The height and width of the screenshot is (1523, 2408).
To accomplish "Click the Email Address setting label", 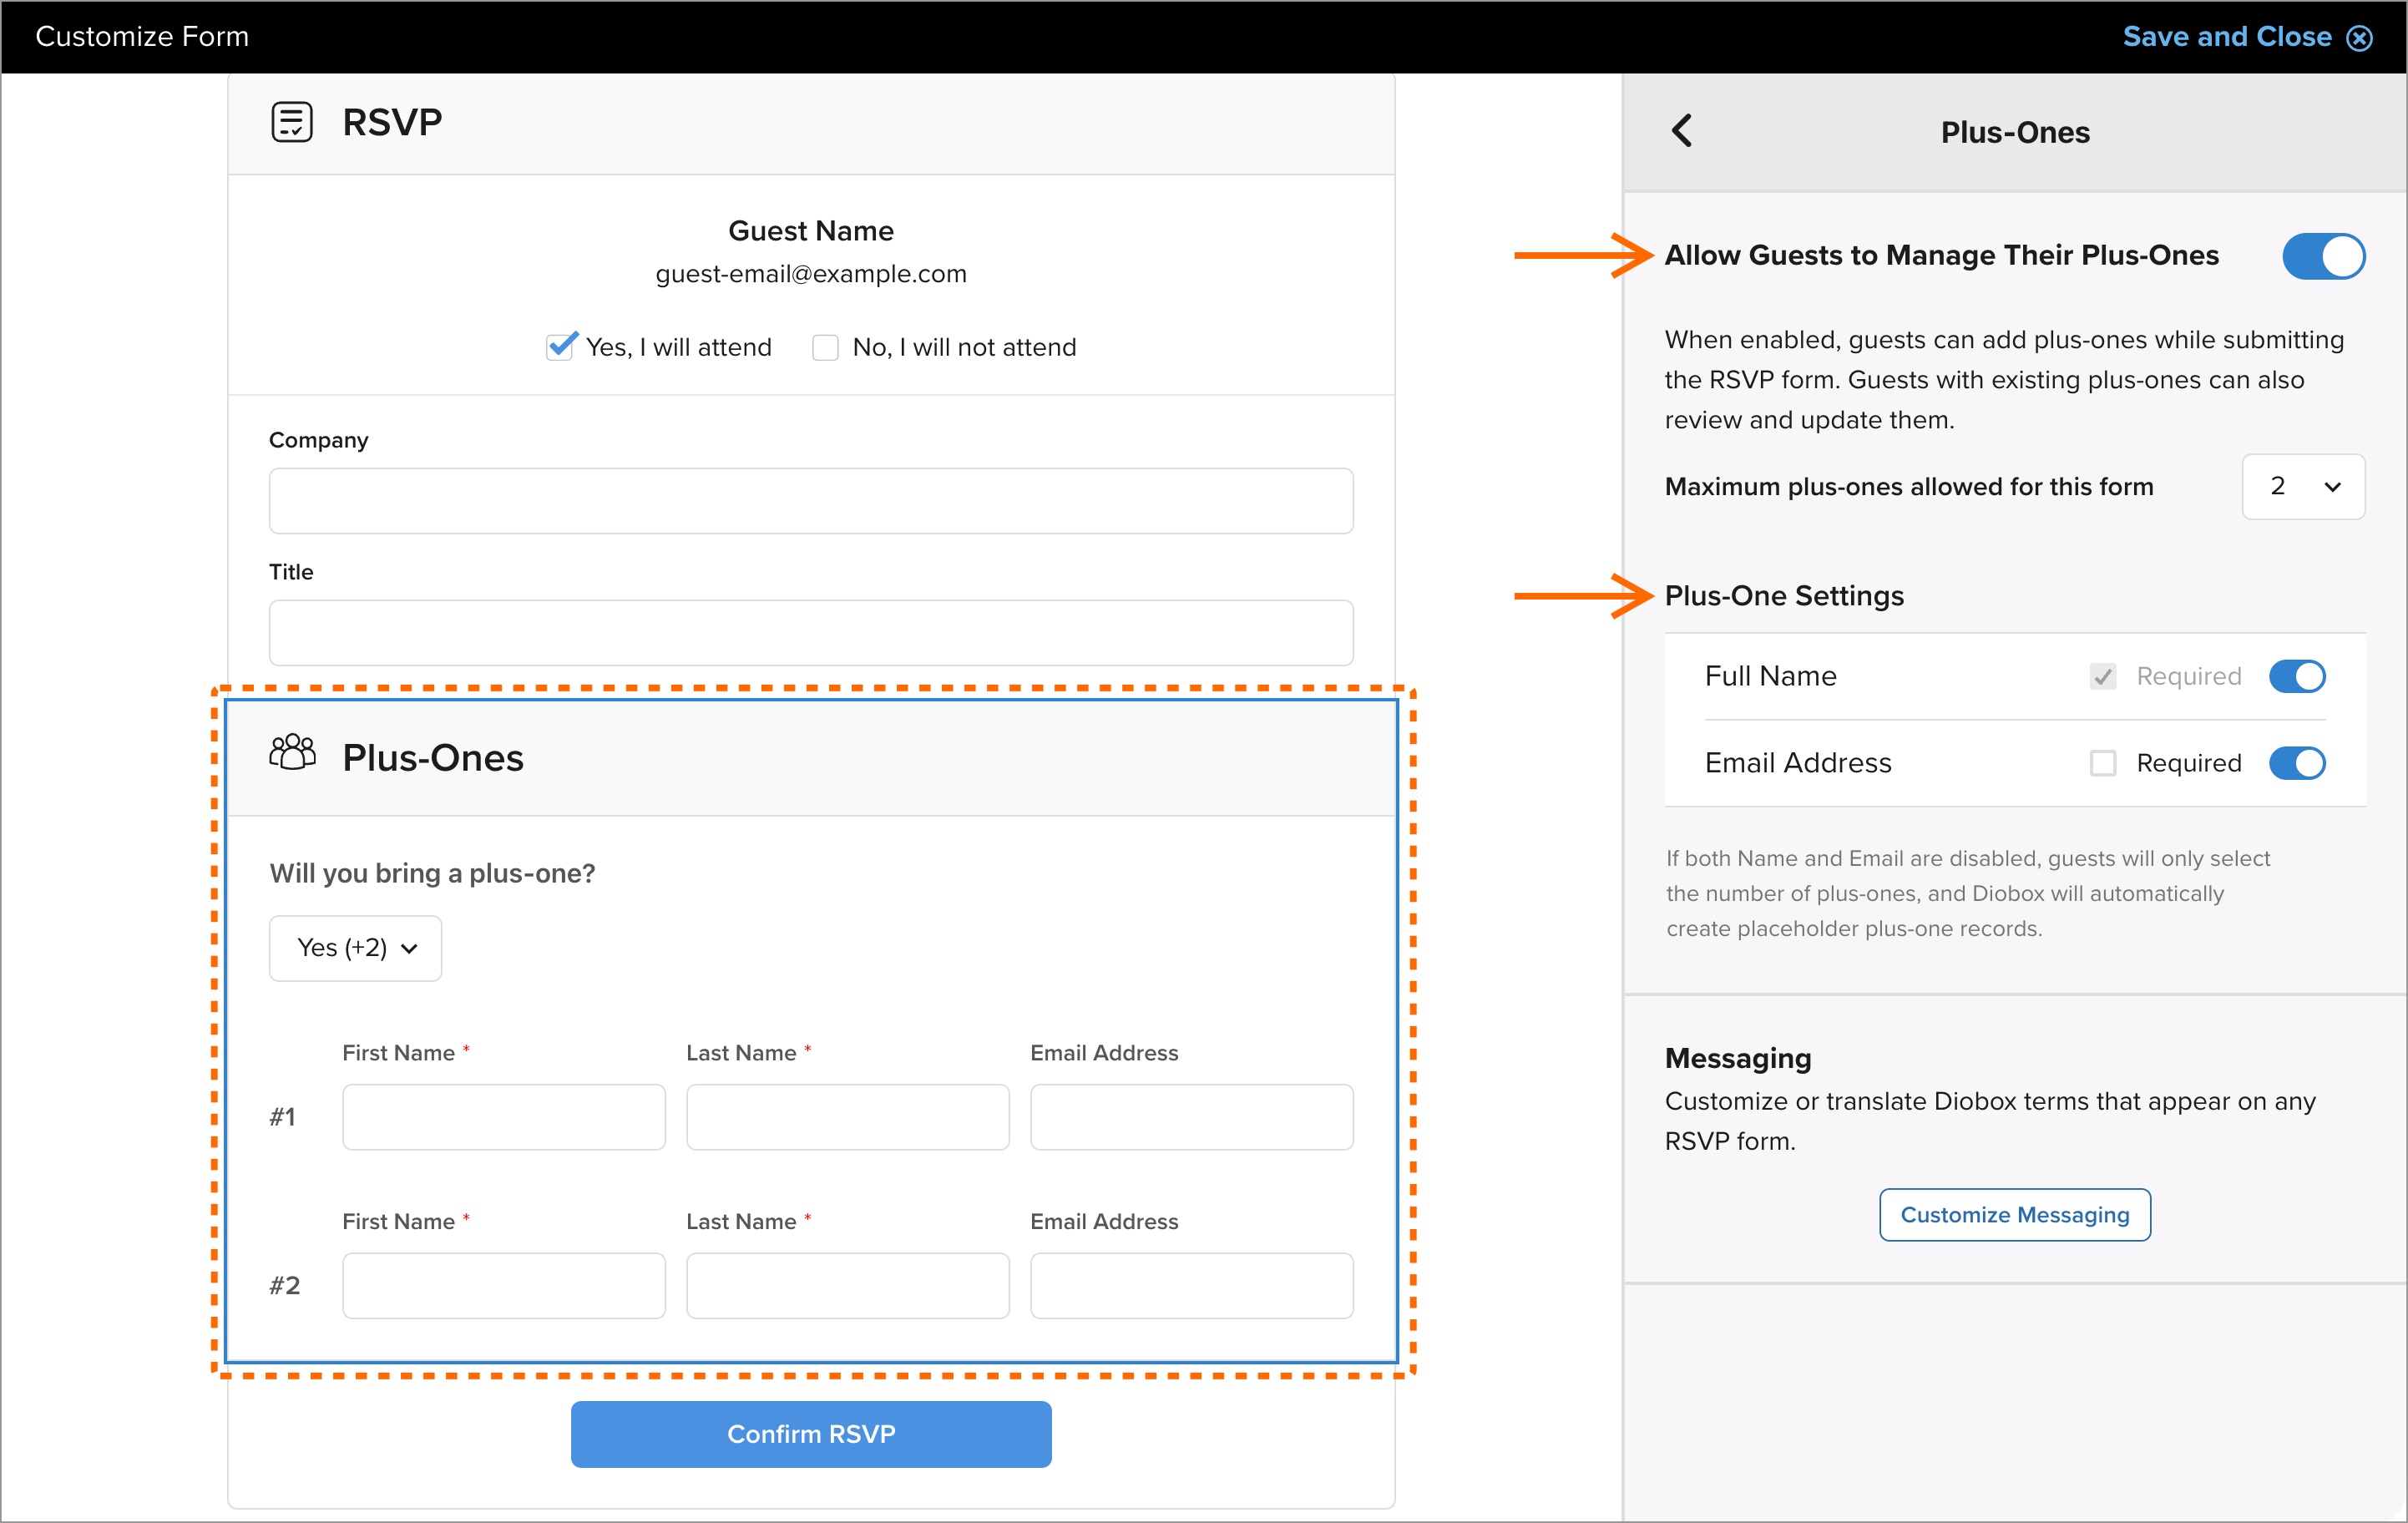I will [1798, 764].
